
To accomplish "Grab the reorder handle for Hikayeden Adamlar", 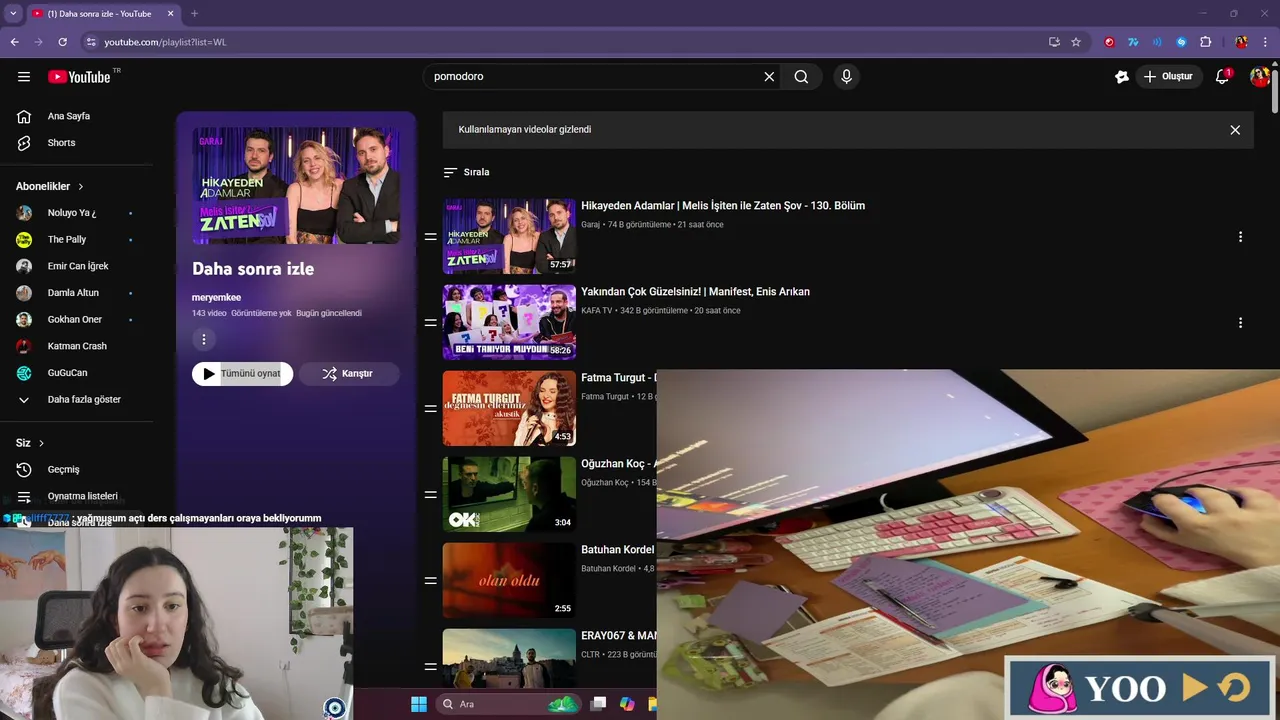I will coord(430,237).
